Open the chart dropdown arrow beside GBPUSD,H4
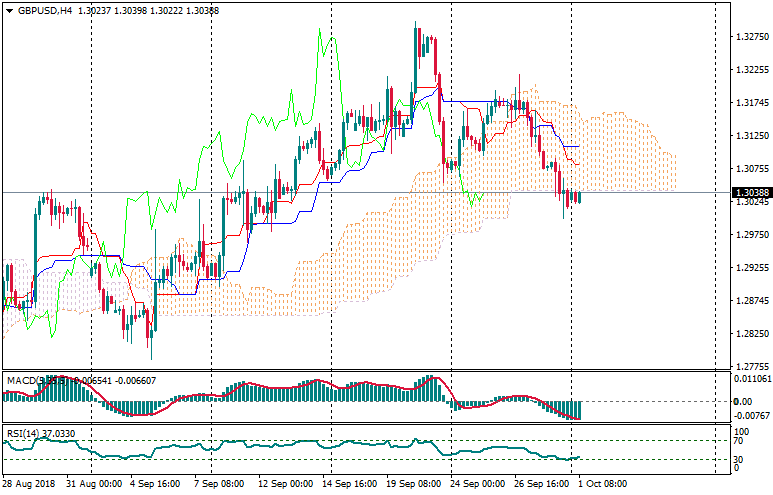This screenshot has width=773, height=495. click(8, 11)
